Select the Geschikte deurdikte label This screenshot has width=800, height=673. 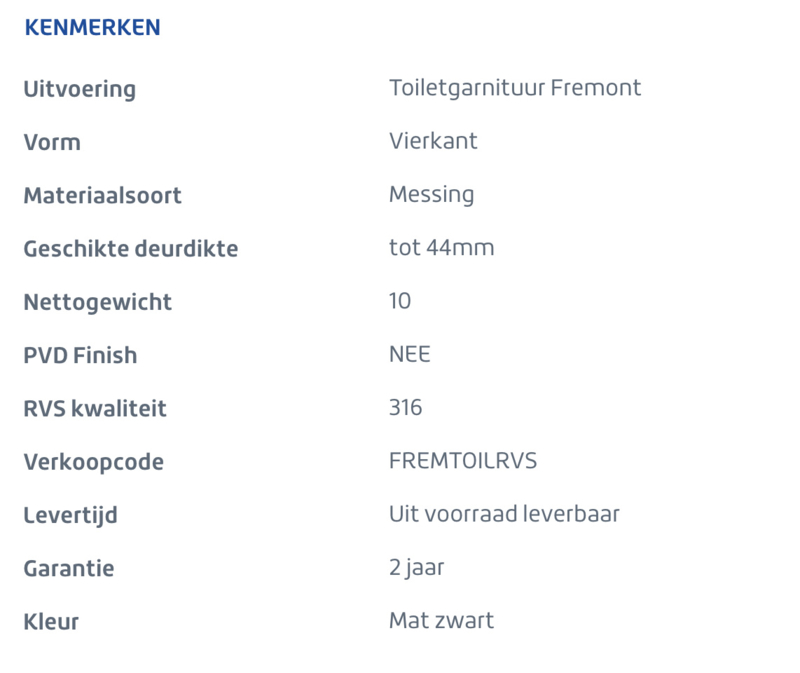point(131,250)
